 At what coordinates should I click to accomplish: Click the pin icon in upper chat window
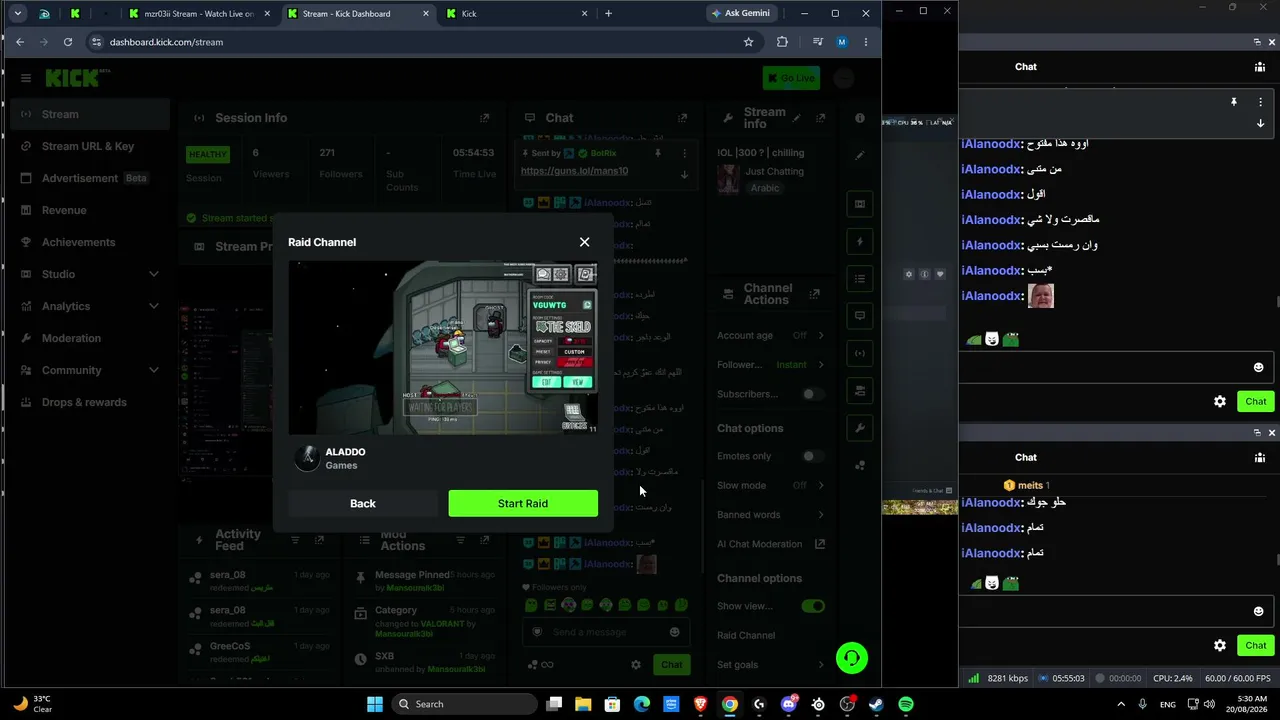coord(1234,102)
